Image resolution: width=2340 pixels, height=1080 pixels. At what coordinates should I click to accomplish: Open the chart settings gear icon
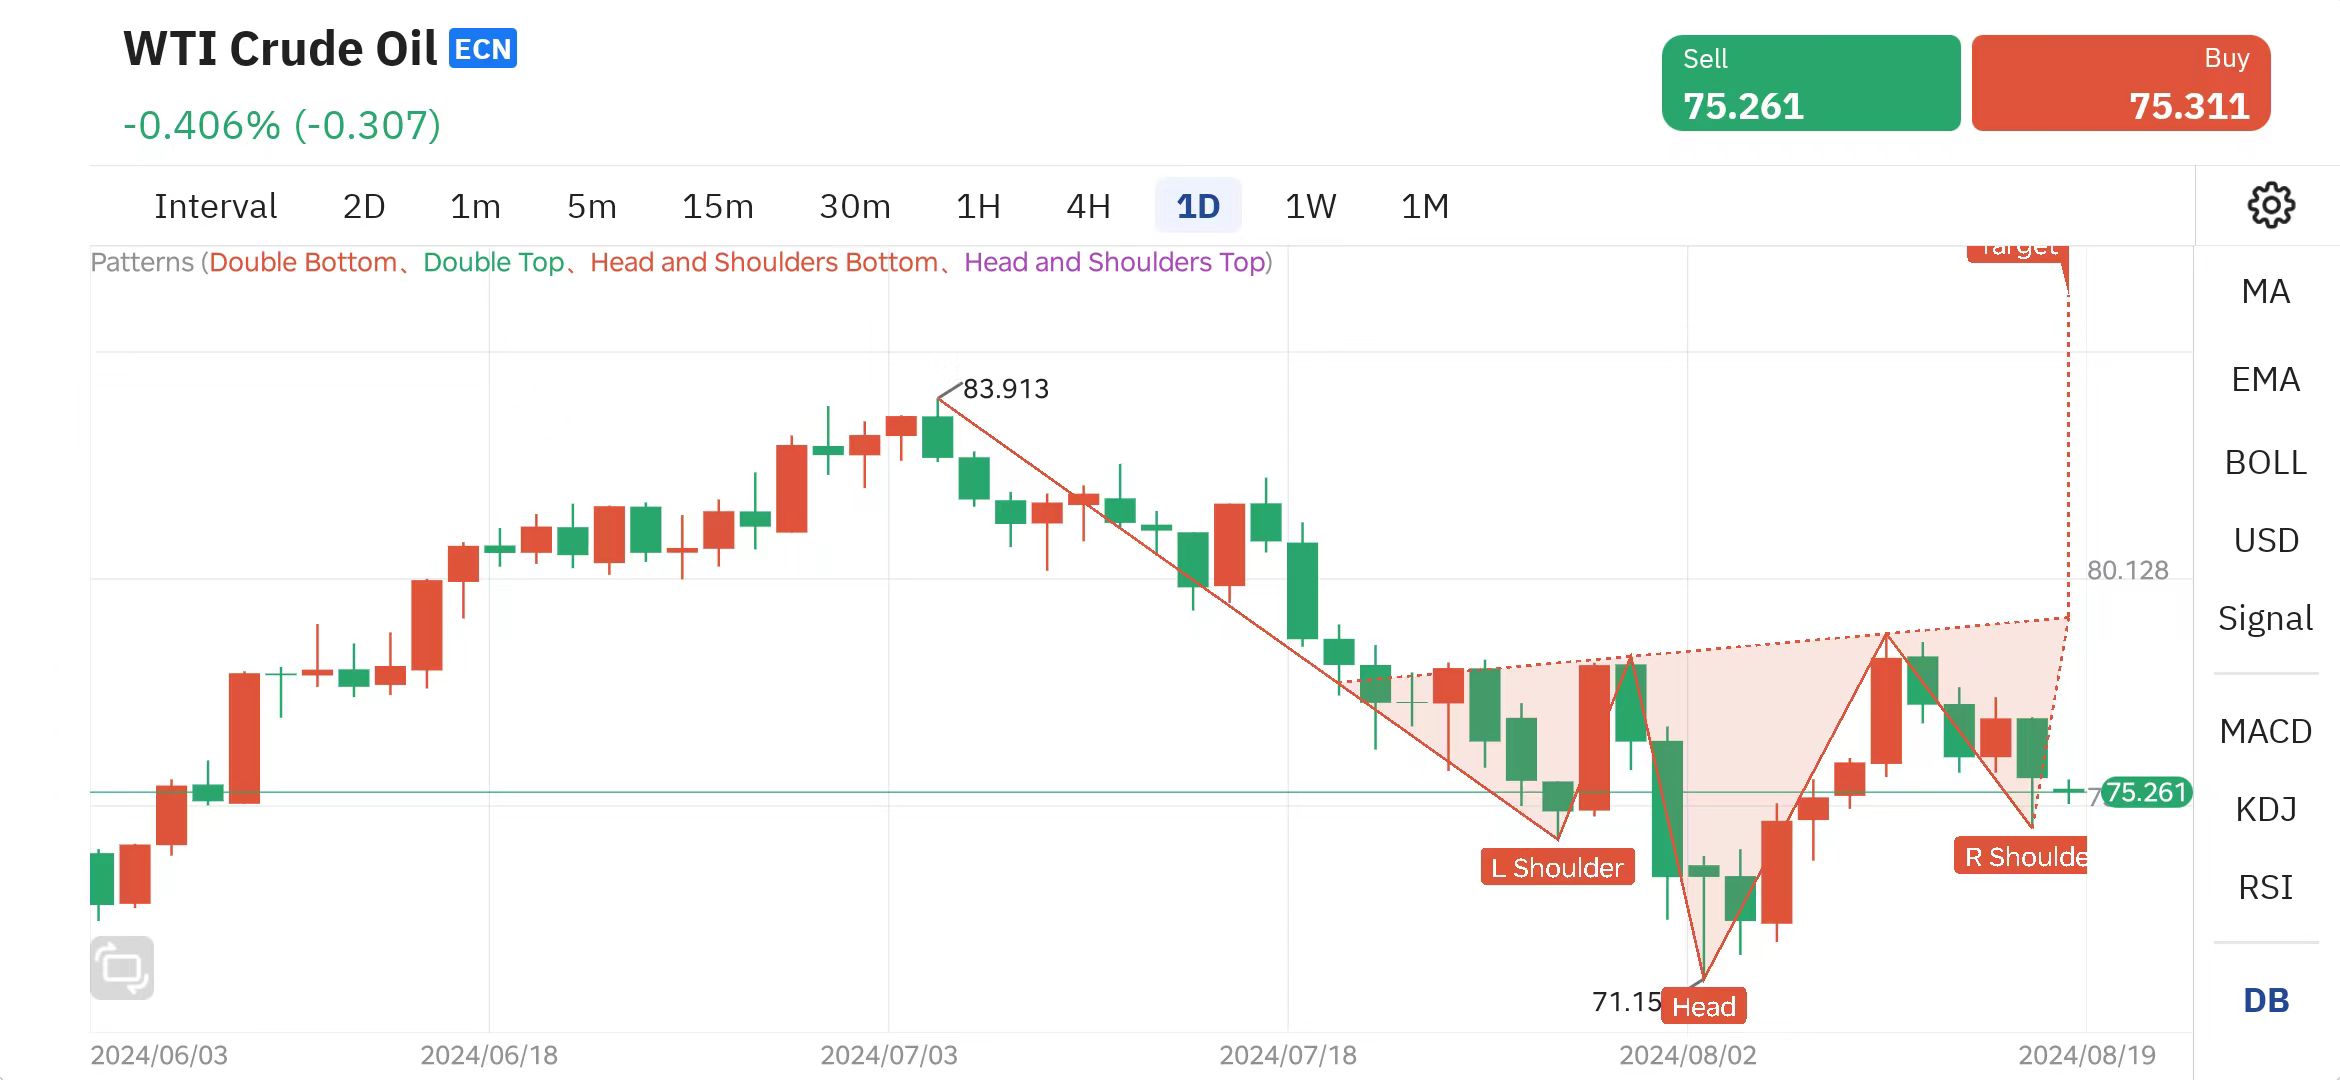point(2271,204)
